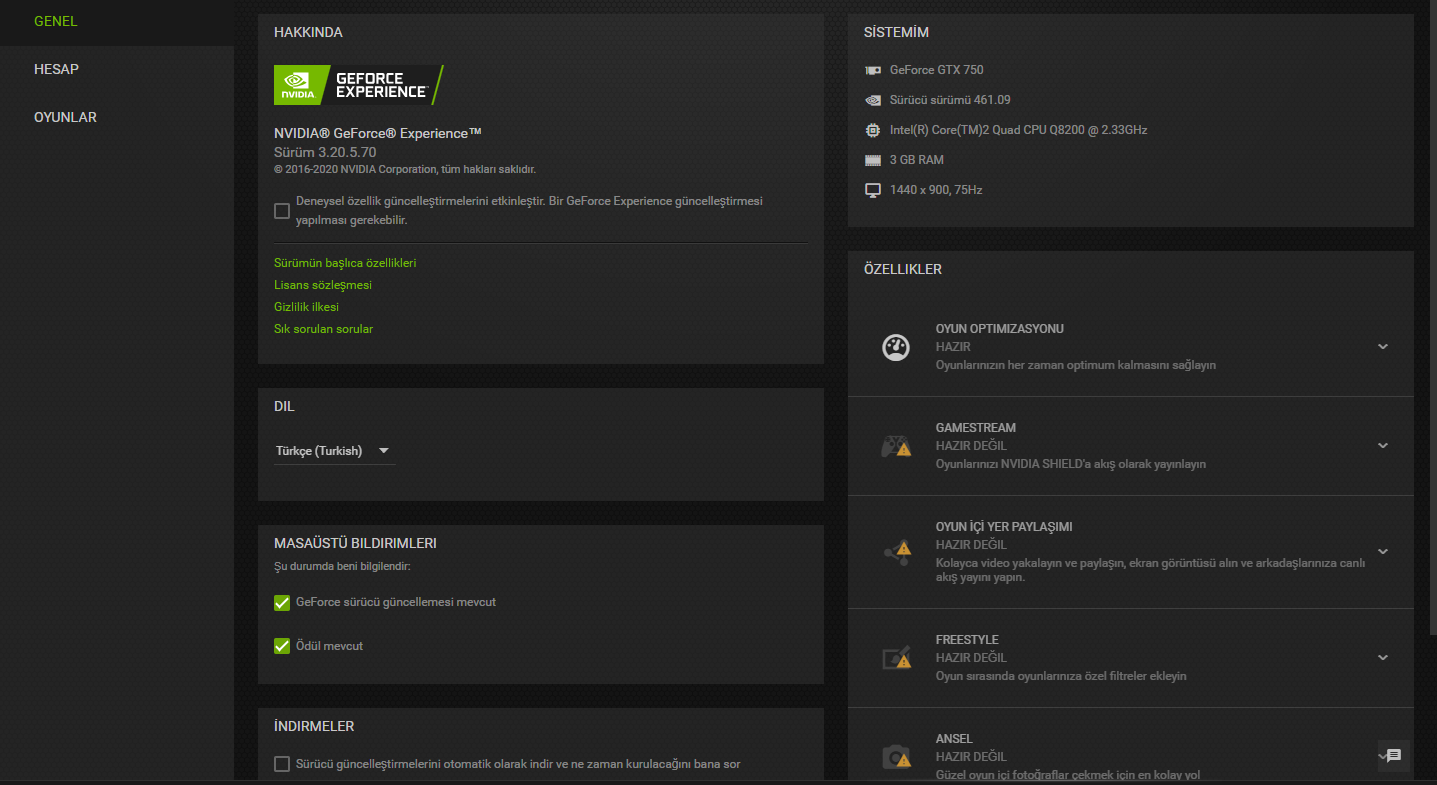Screen dimensions: 1437x785
Task: Open the Sürümün başlıca özellikleri link
Action: coord(345,263)
